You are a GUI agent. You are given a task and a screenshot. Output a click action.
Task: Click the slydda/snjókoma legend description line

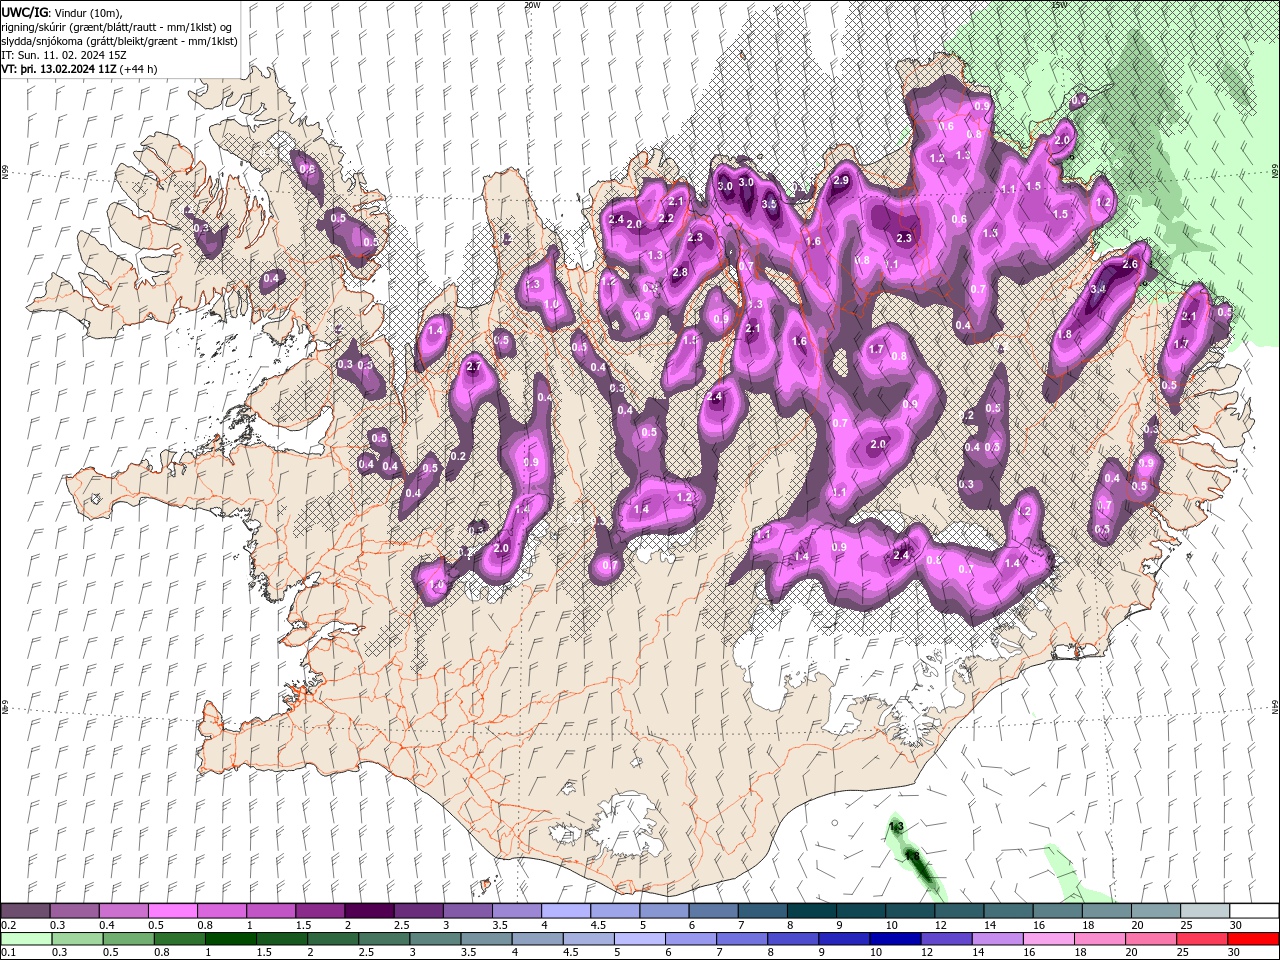119,41
